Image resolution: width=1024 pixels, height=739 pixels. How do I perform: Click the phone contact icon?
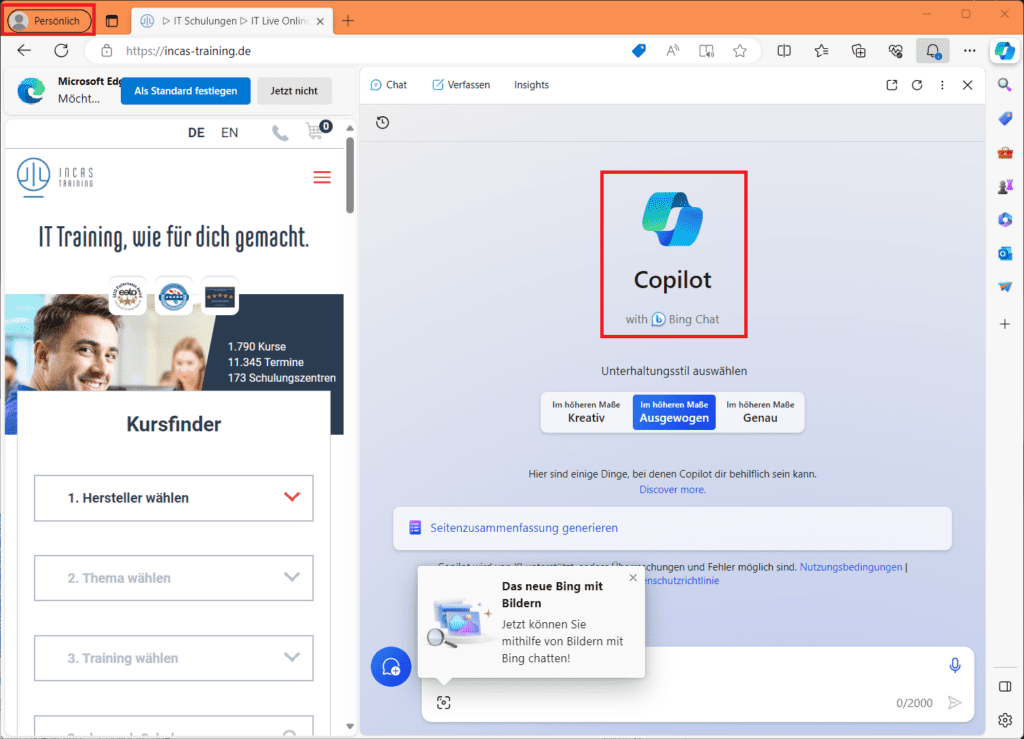280,133
